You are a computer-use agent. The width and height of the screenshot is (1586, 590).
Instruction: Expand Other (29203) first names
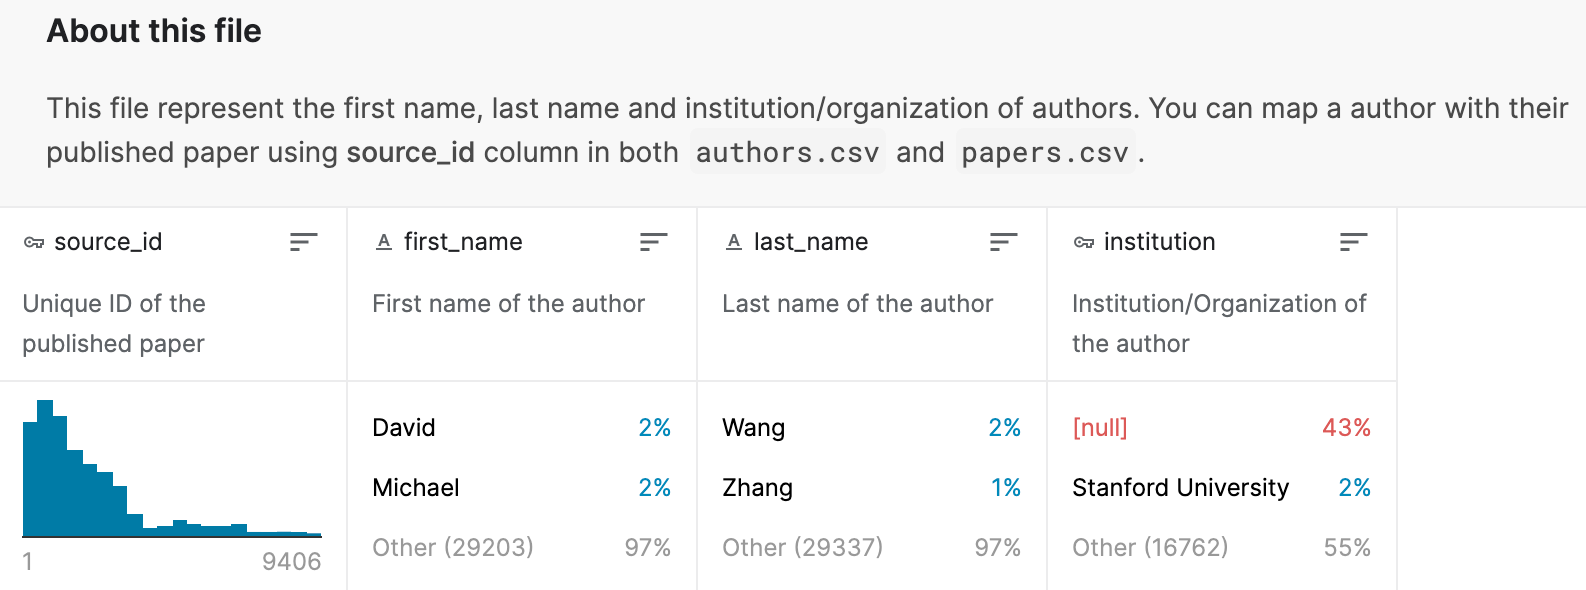[x=521, y=548]
